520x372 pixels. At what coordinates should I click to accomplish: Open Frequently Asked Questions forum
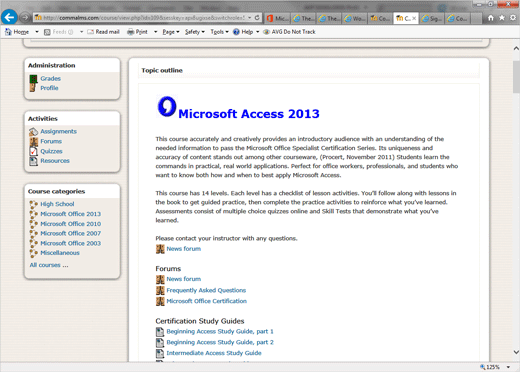pos(206,290)
